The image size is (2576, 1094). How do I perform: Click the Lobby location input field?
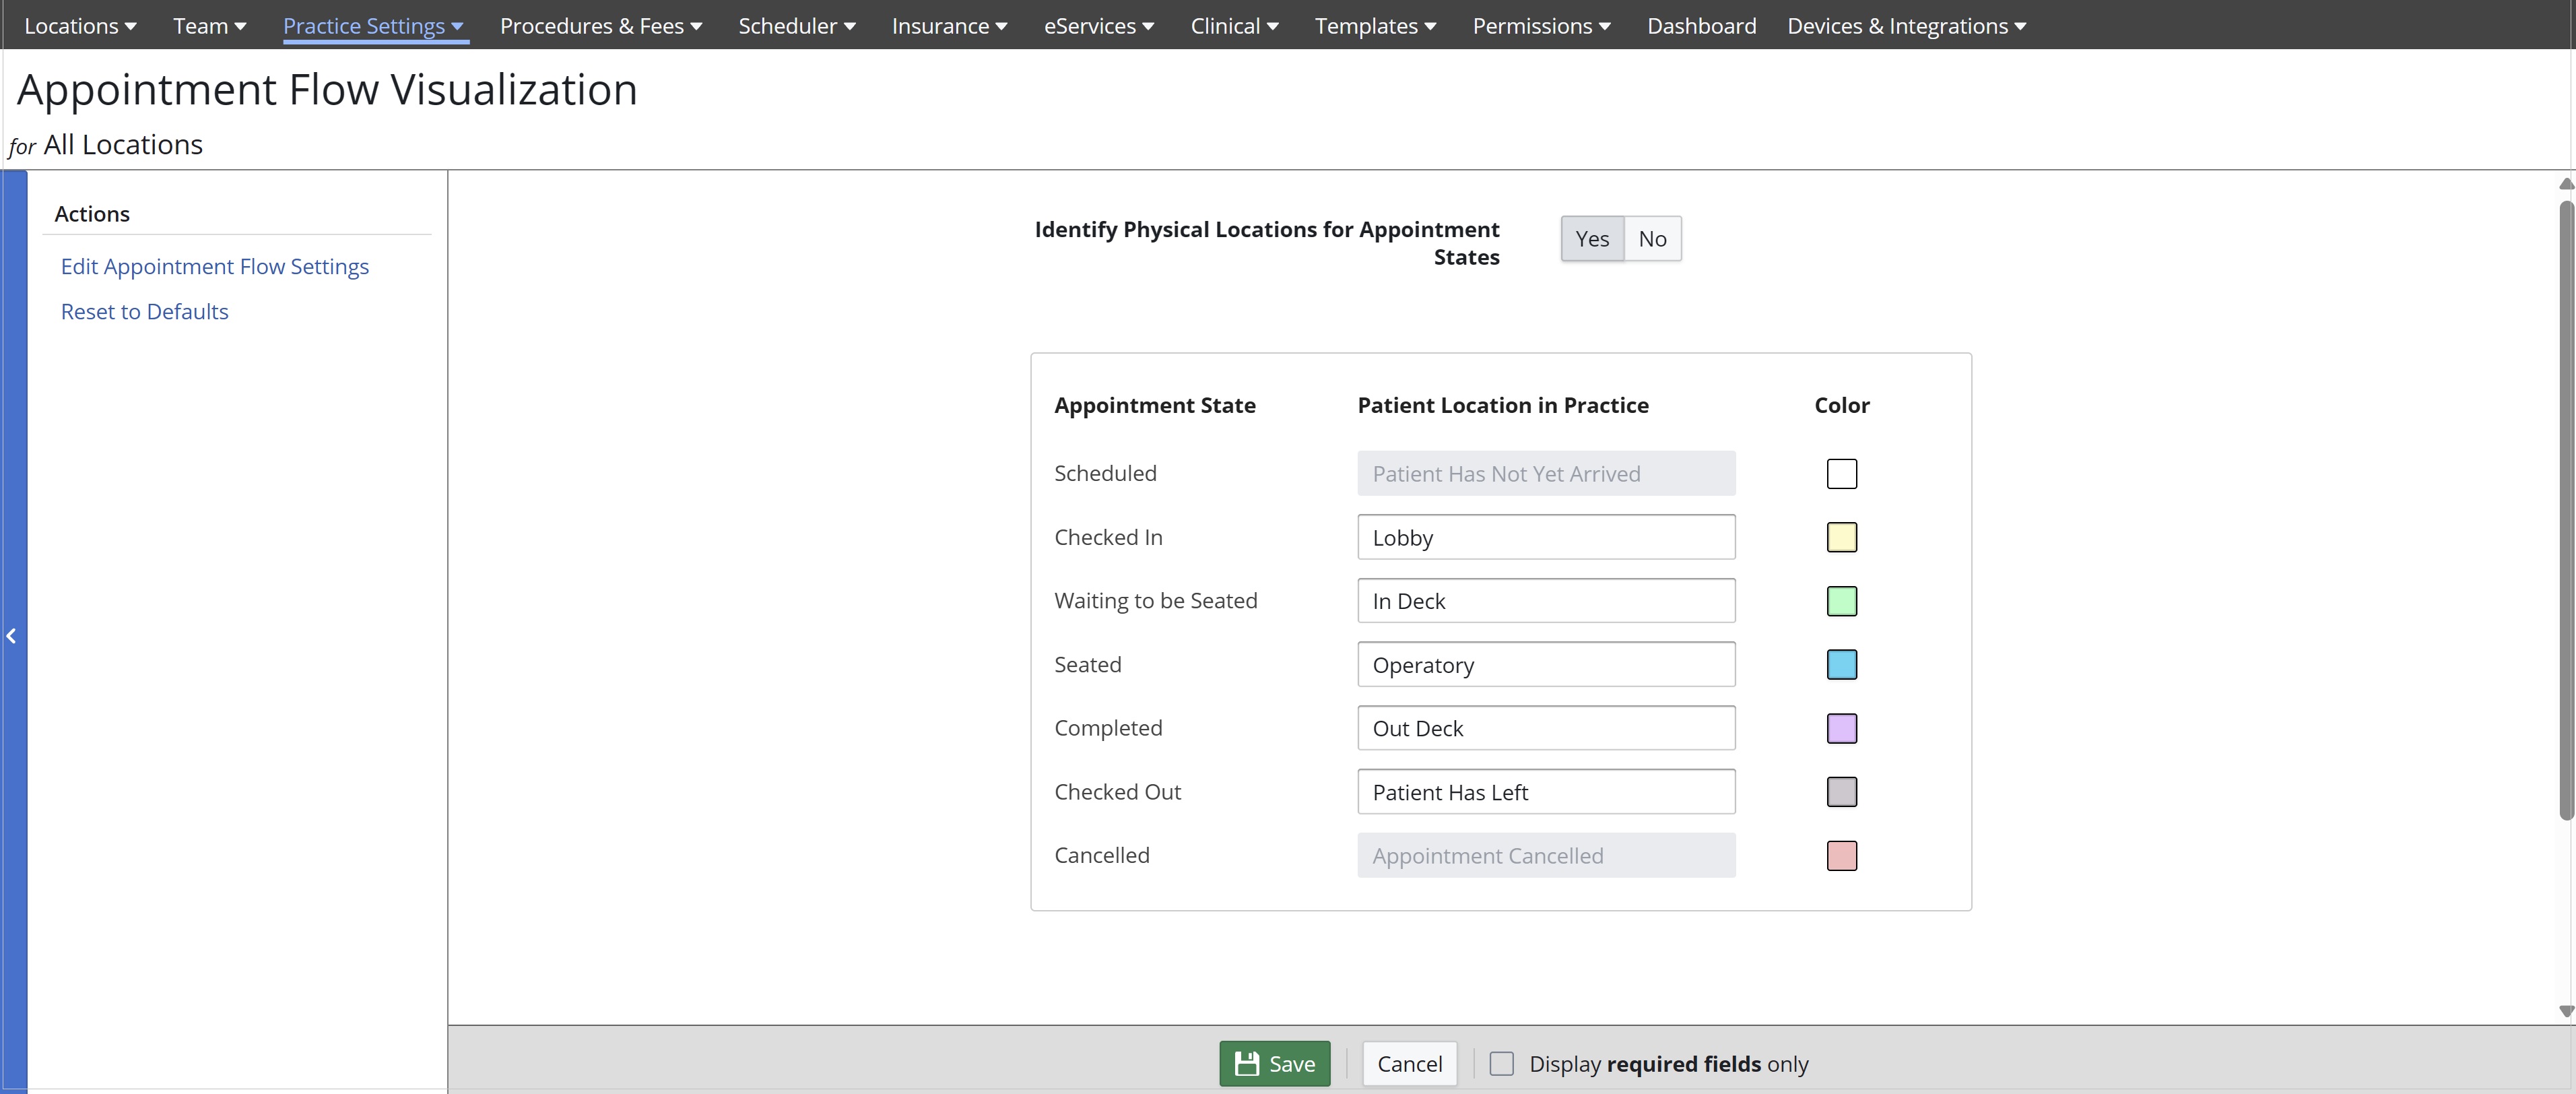click(1545, 537)
